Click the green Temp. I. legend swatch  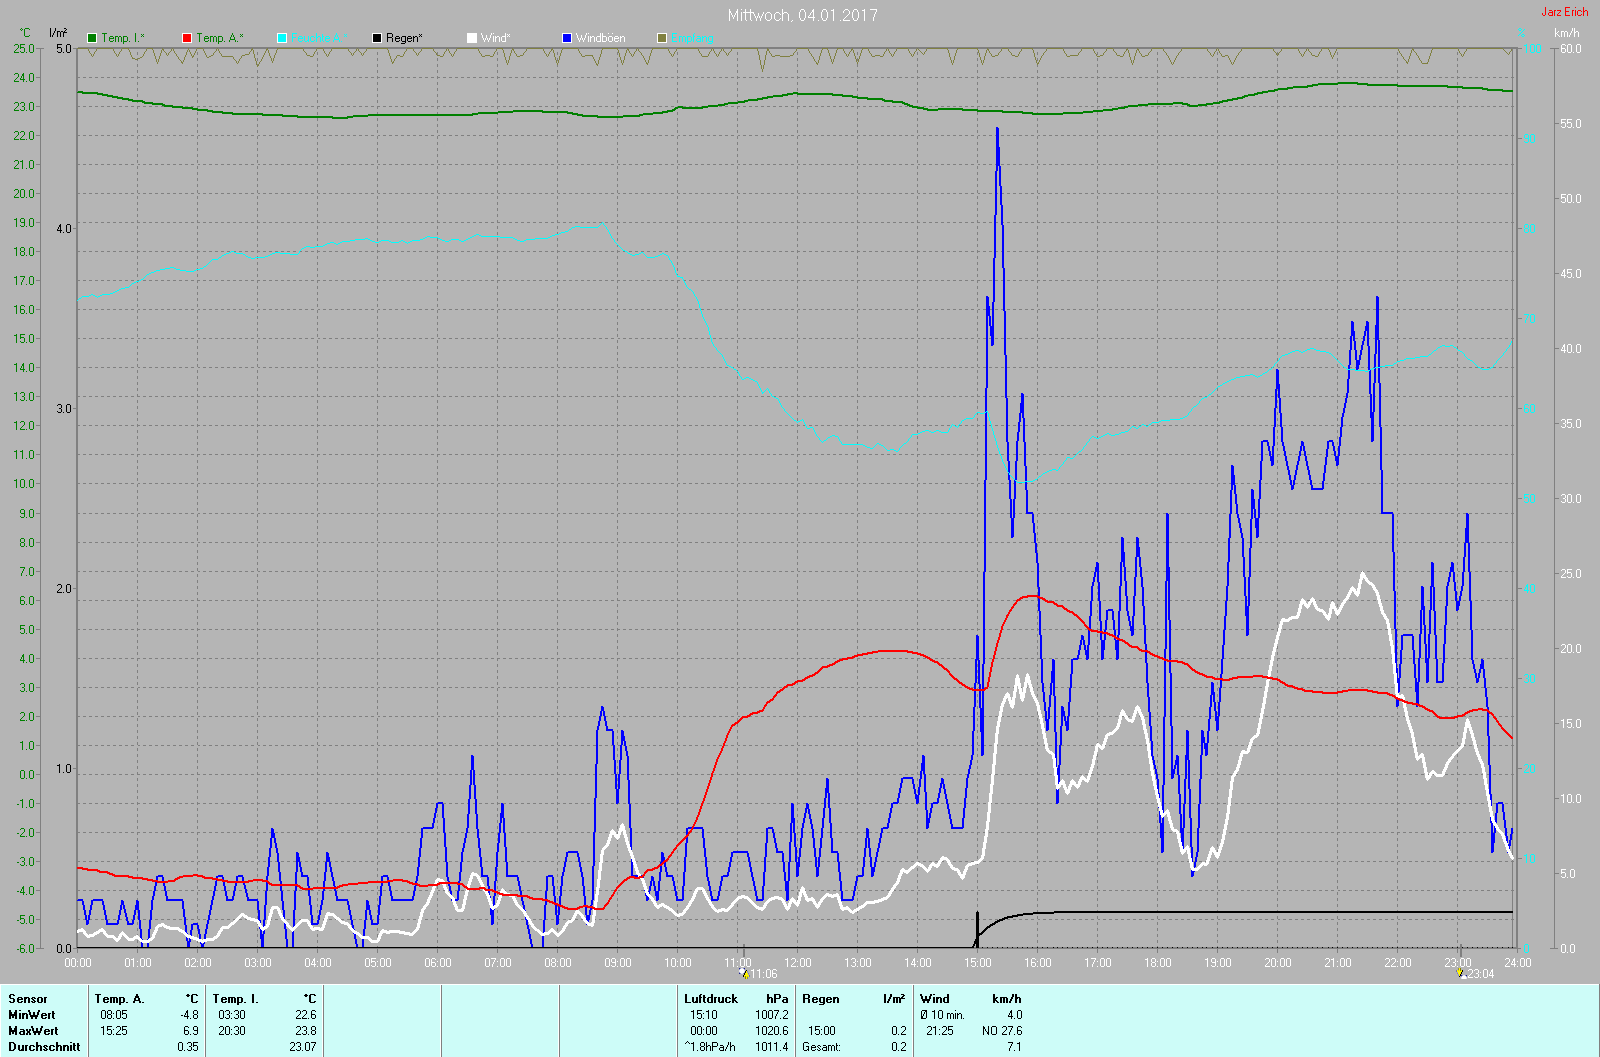click(x=92, y=38)
